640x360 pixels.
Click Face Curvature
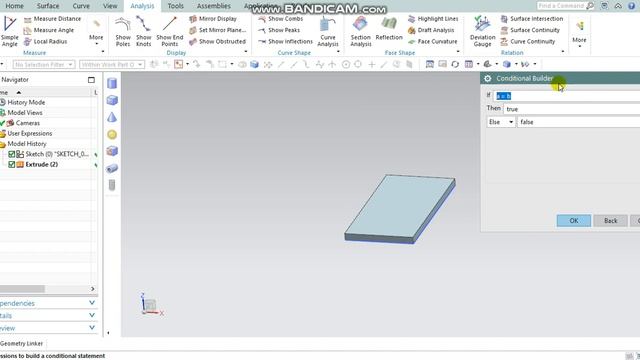tap(432, 41)
